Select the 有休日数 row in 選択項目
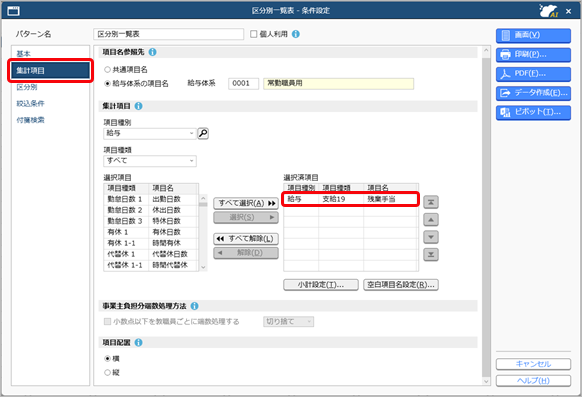The image size is (582, 397). (x=151, y=232)
